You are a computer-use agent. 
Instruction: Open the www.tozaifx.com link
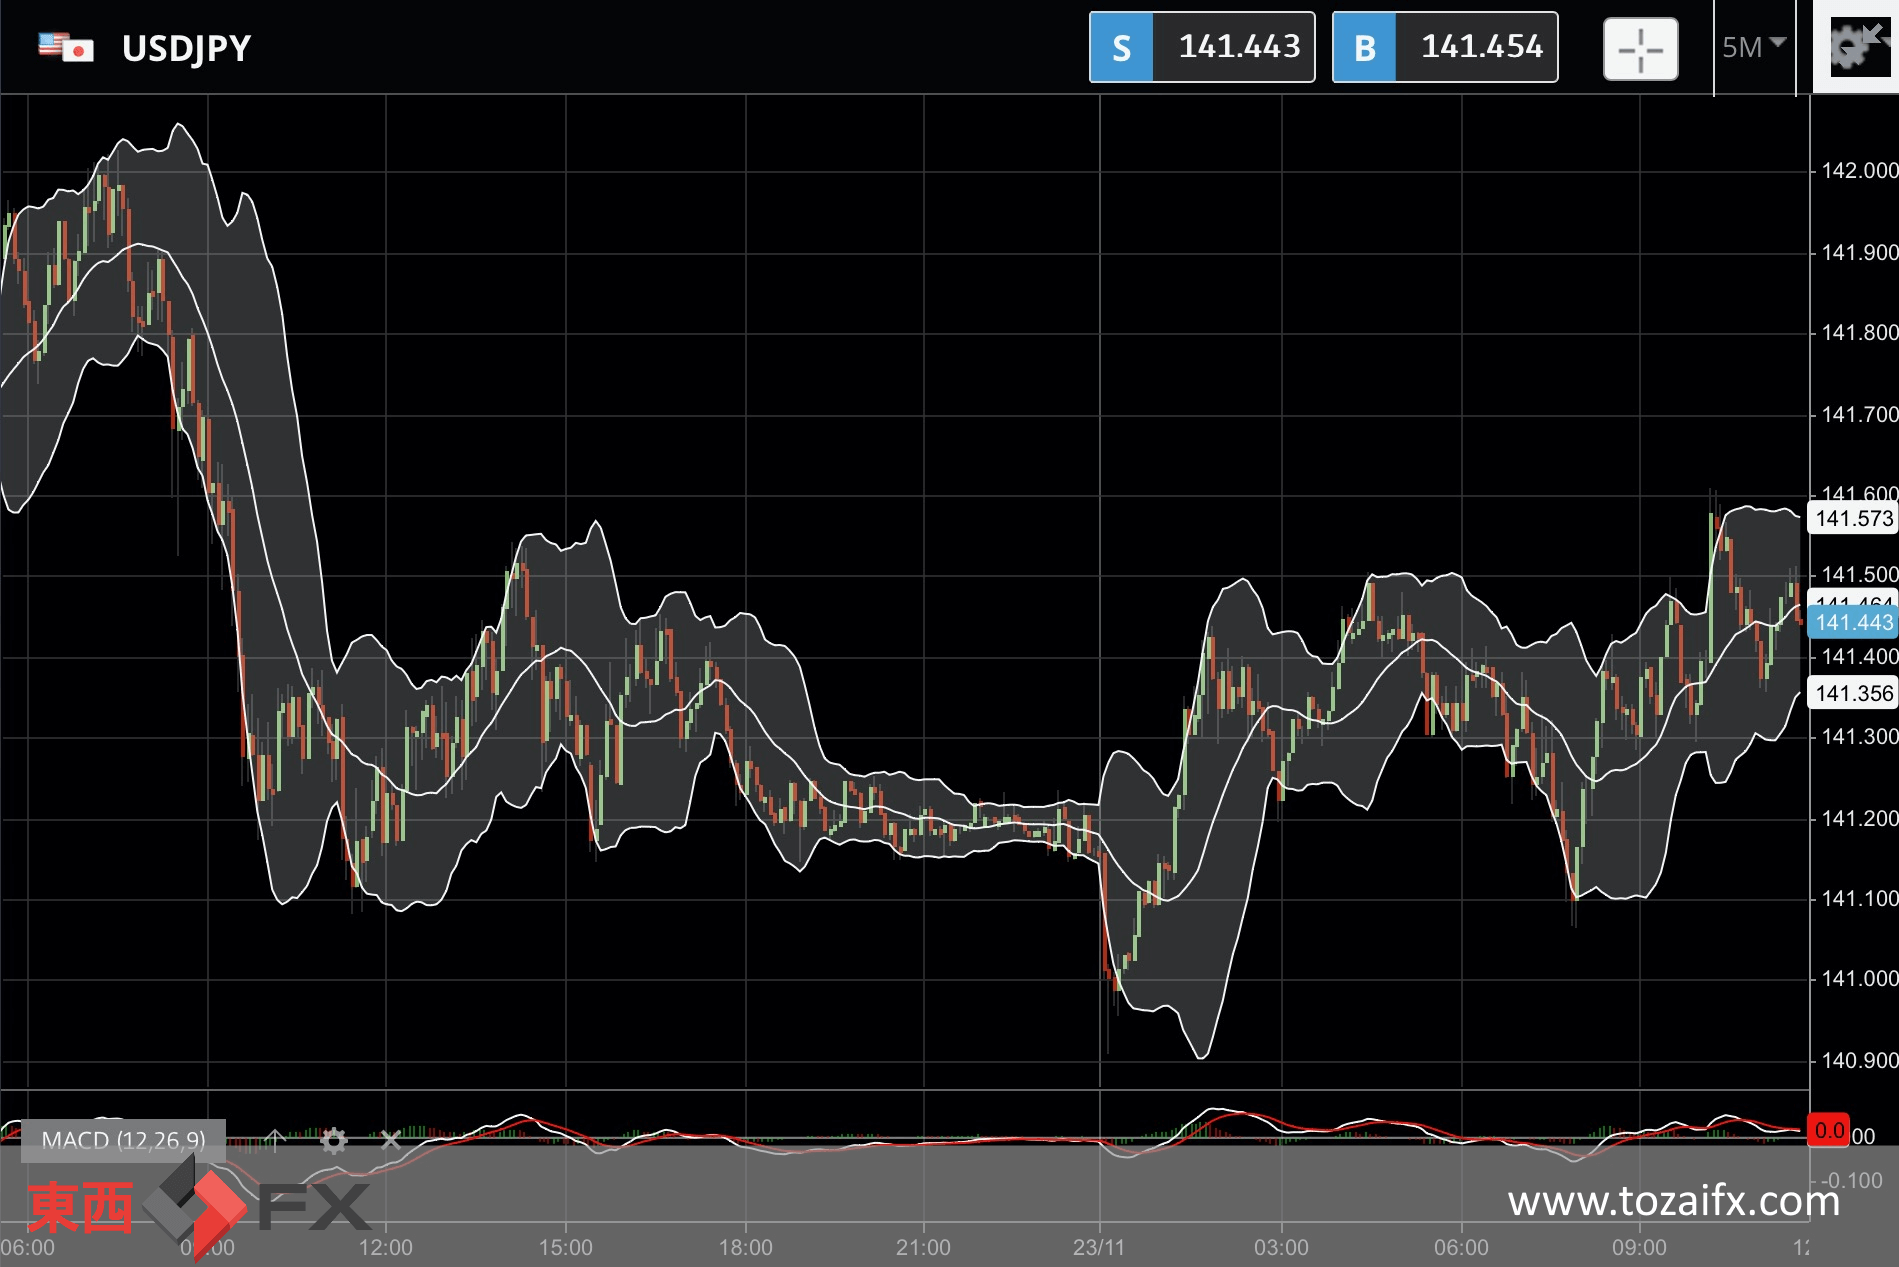pyautogui.click(x=1674, y=1201)
